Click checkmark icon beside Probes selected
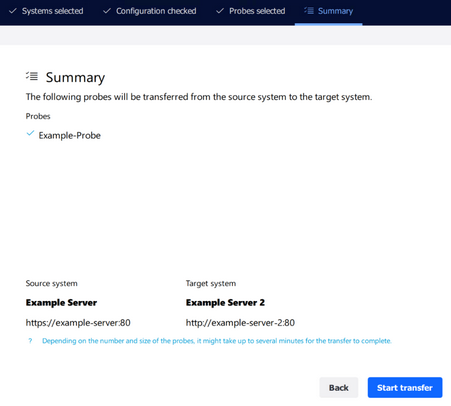The height and width of the screenshot is (406, 451). 220,11
